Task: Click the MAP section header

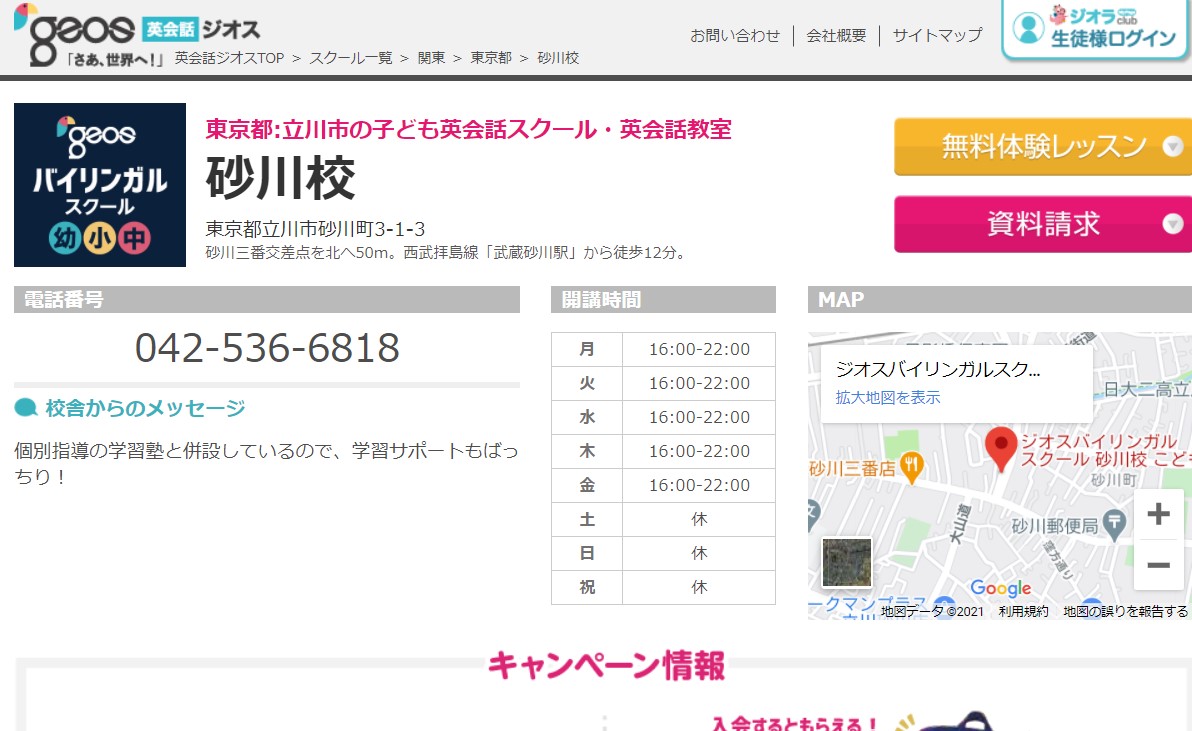Action: click(x=999, y=299)
